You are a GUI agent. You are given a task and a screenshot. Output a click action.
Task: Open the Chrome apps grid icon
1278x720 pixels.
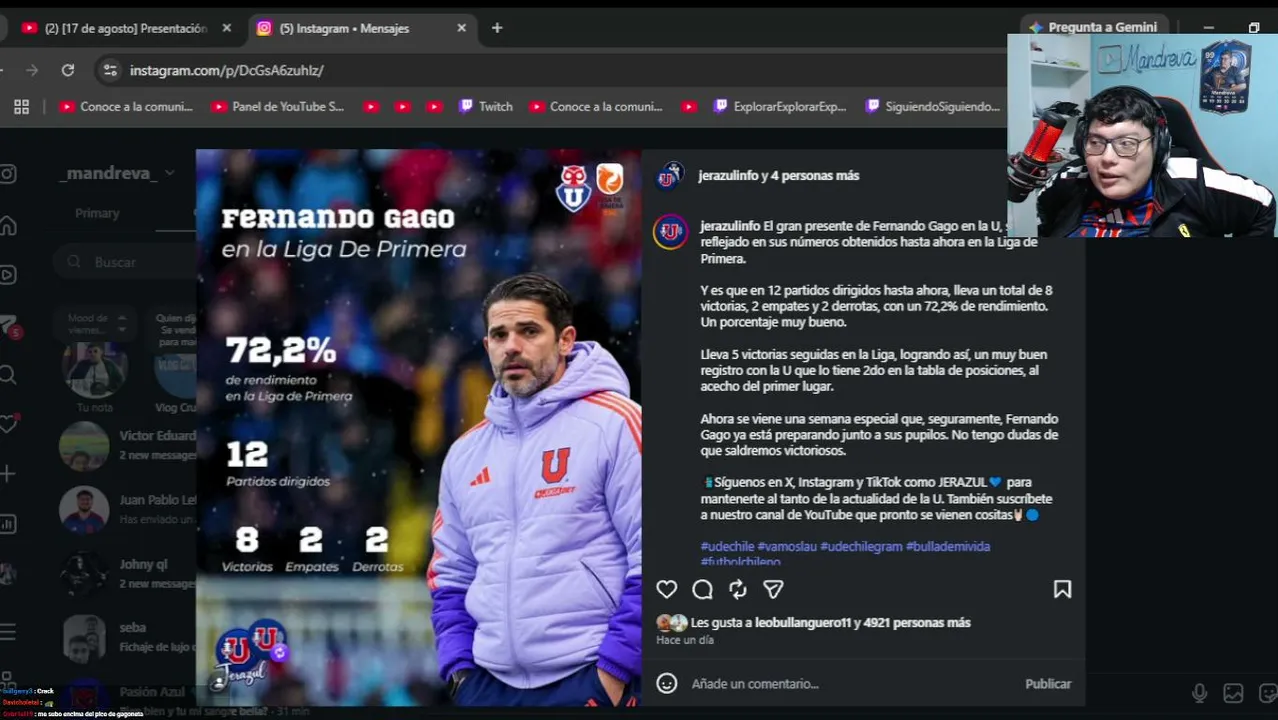21,106
